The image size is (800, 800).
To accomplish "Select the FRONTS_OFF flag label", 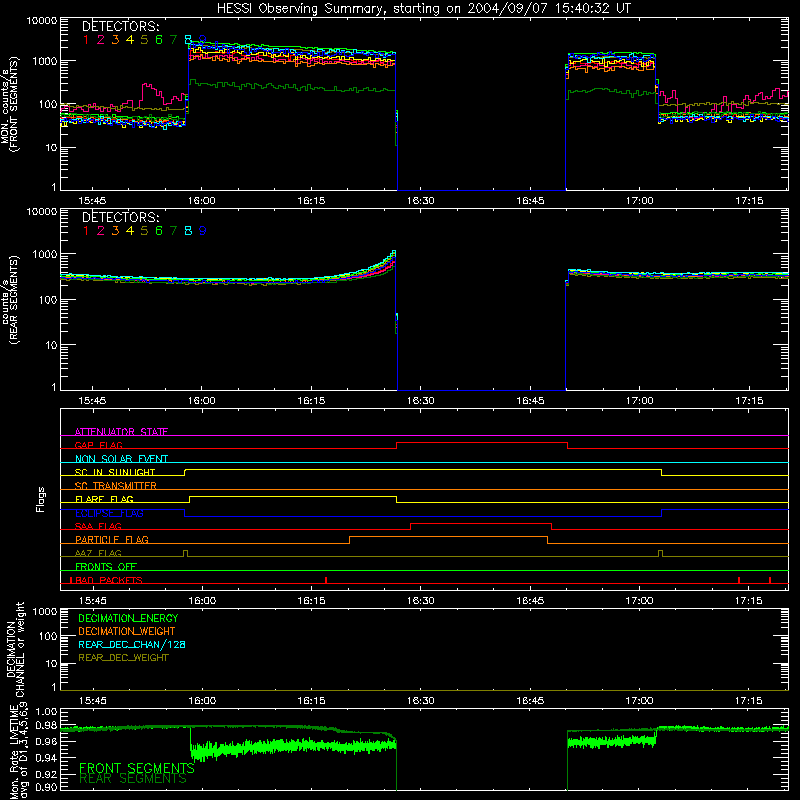I will [106, 566].
